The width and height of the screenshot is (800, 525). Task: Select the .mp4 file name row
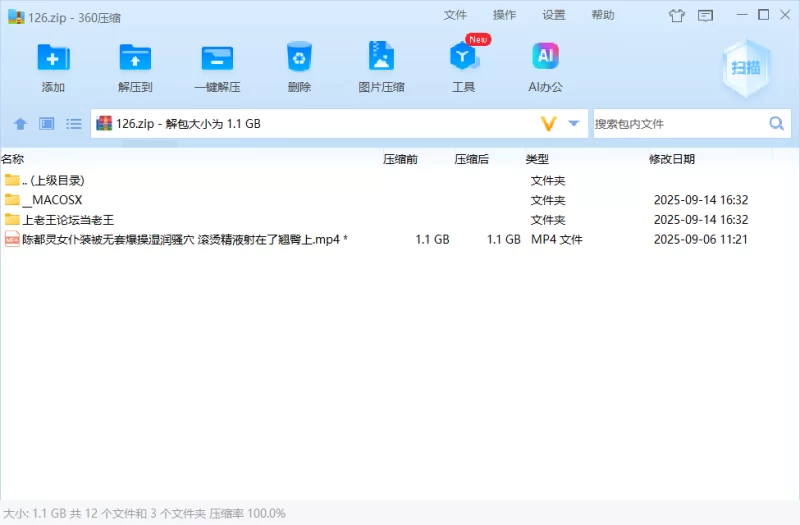(x=185, y=239)
